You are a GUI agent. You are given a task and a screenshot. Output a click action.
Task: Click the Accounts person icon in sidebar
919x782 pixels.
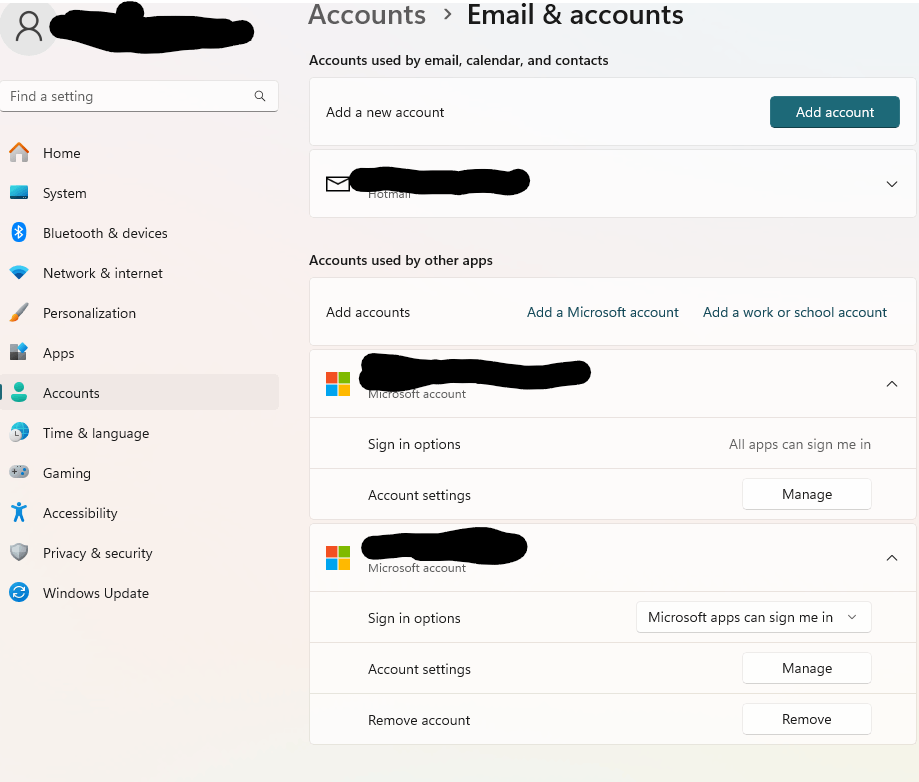(x=19, y=392)
